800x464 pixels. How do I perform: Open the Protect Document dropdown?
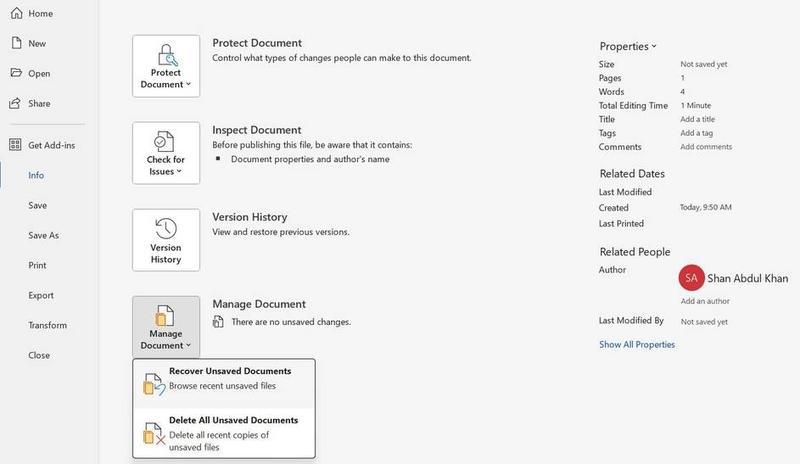(166, 67)
